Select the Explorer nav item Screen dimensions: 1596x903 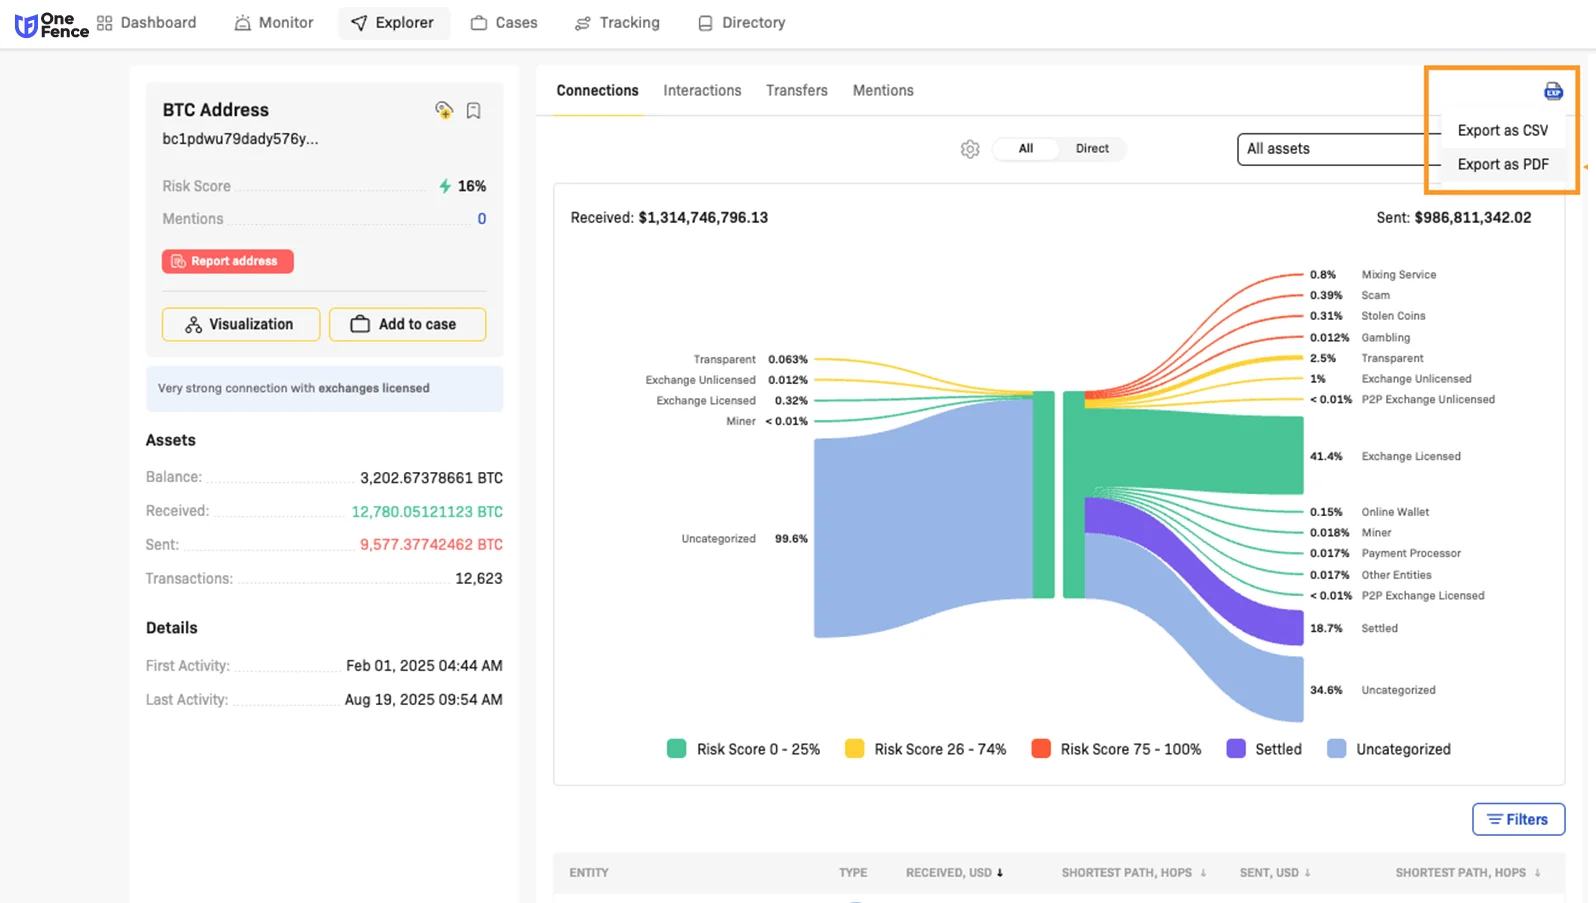click(x=393, y=22)
